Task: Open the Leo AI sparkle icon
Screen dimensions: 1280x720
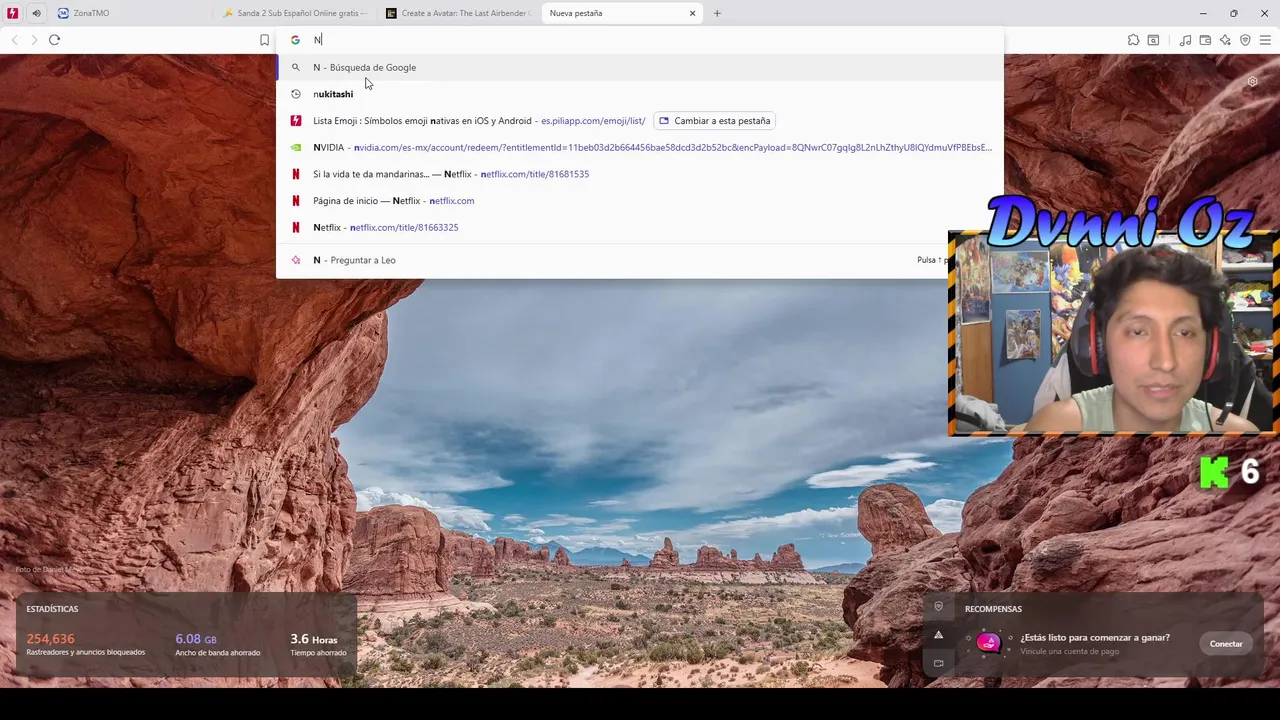Action: (x=1225, y=40)
